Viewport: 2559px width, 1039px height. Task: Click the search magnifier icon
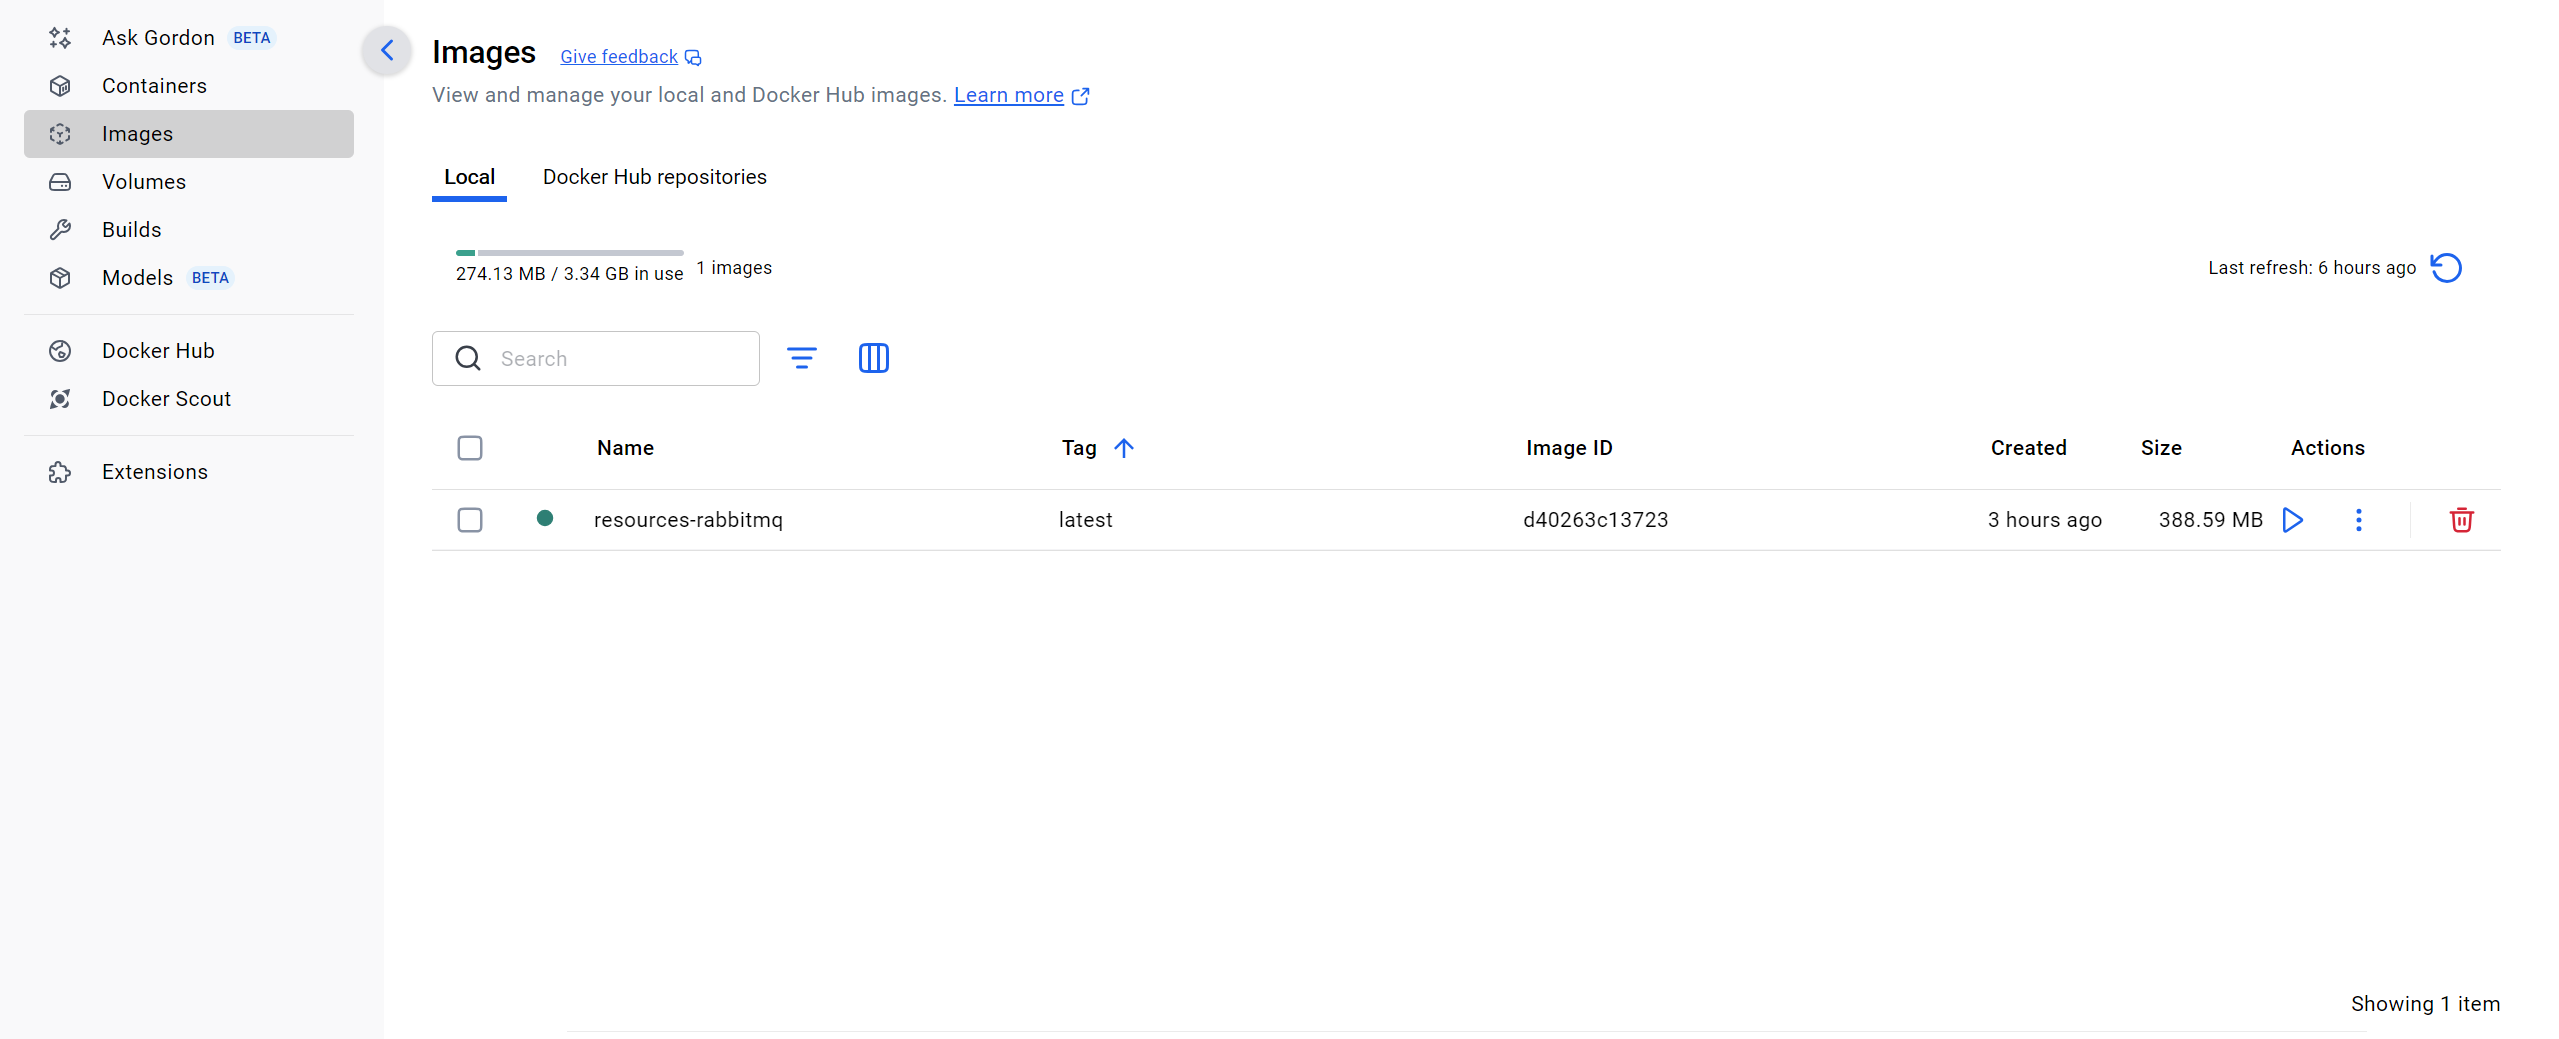(468, 359)
